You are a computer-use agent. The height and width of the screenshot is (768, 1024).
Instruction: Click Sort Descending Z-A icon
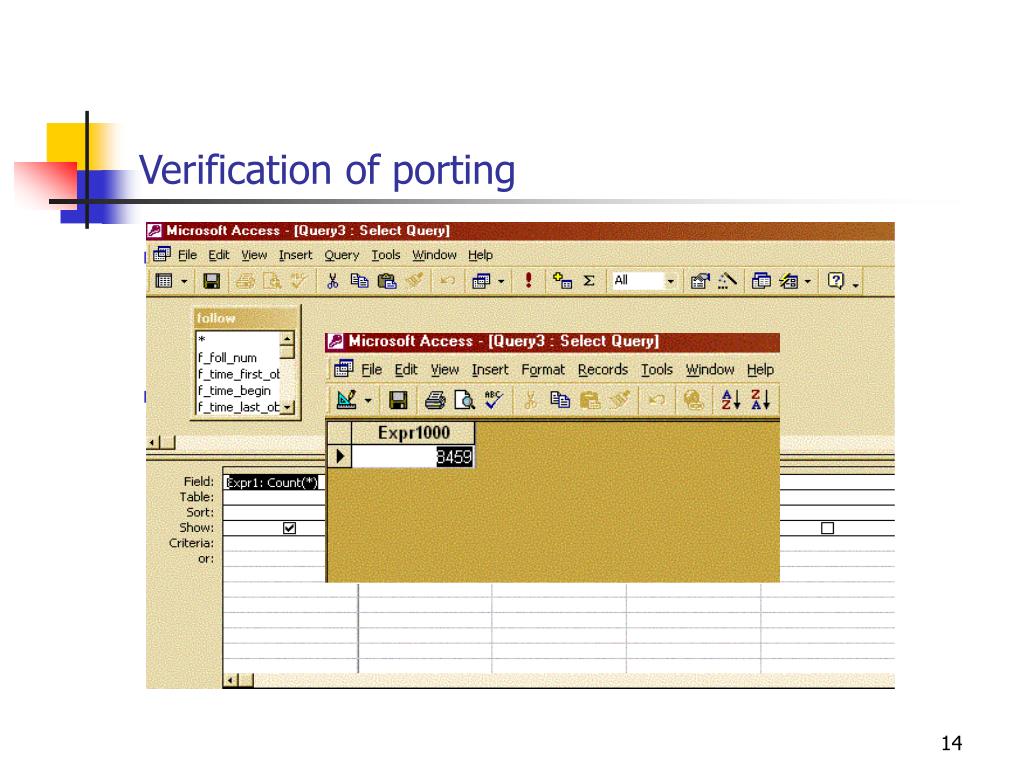click(x=760, y=400)
